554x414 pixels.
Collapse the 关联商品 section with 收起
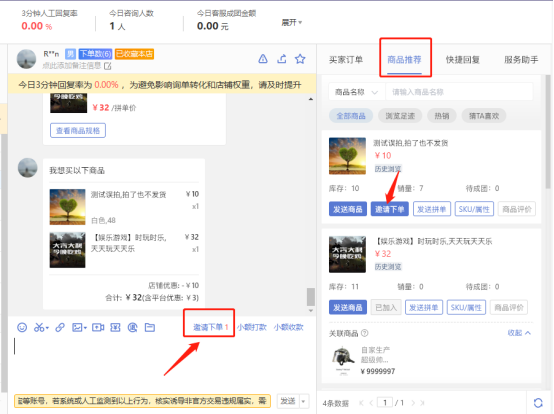(x=519, y=333)
